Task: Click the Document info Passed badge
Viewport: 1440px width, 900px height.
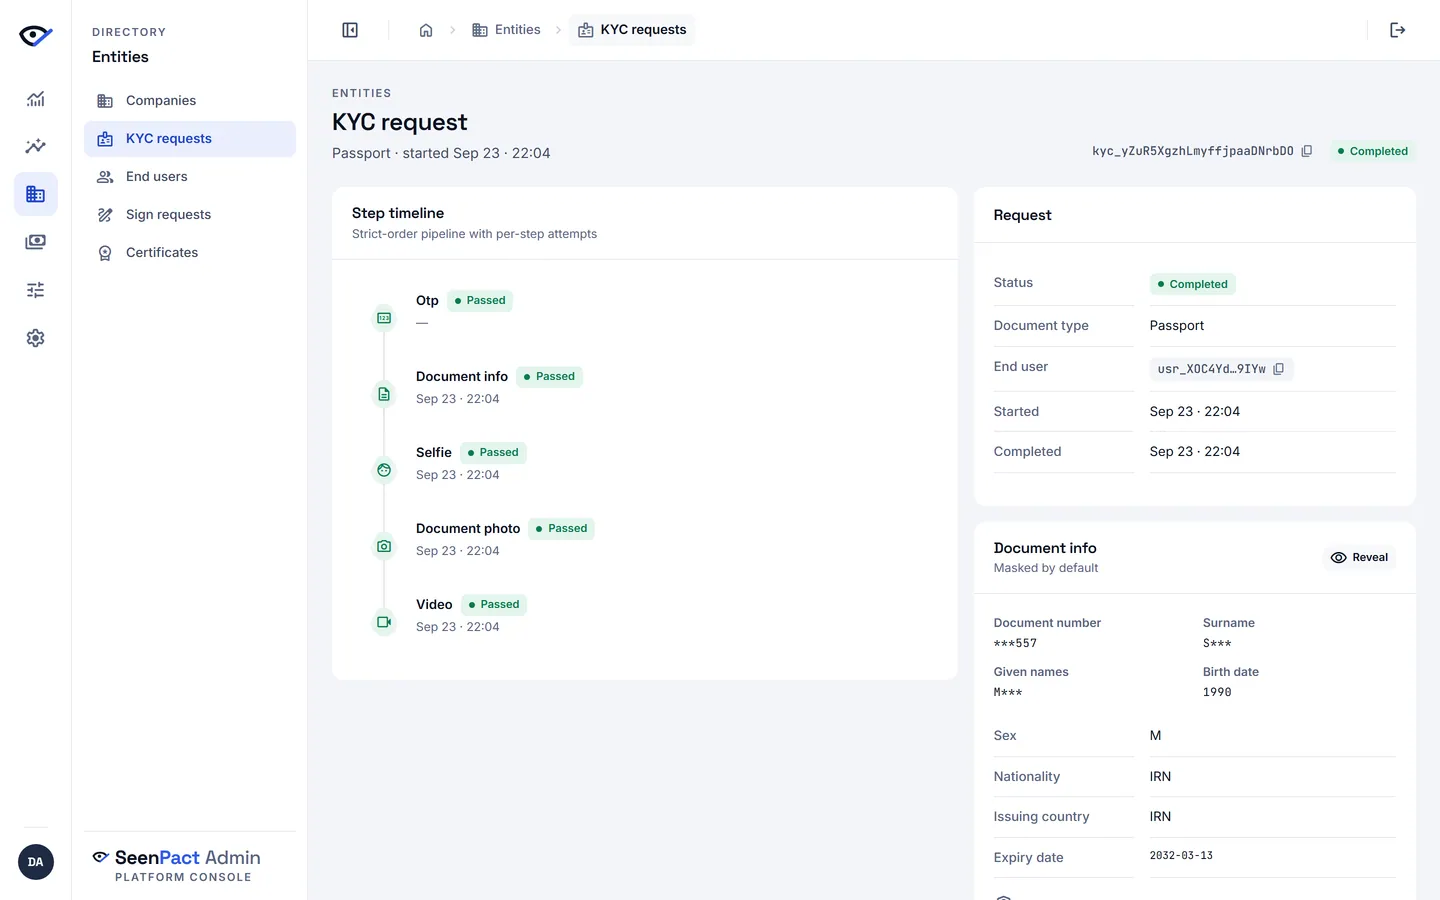Action: [550, 376]
